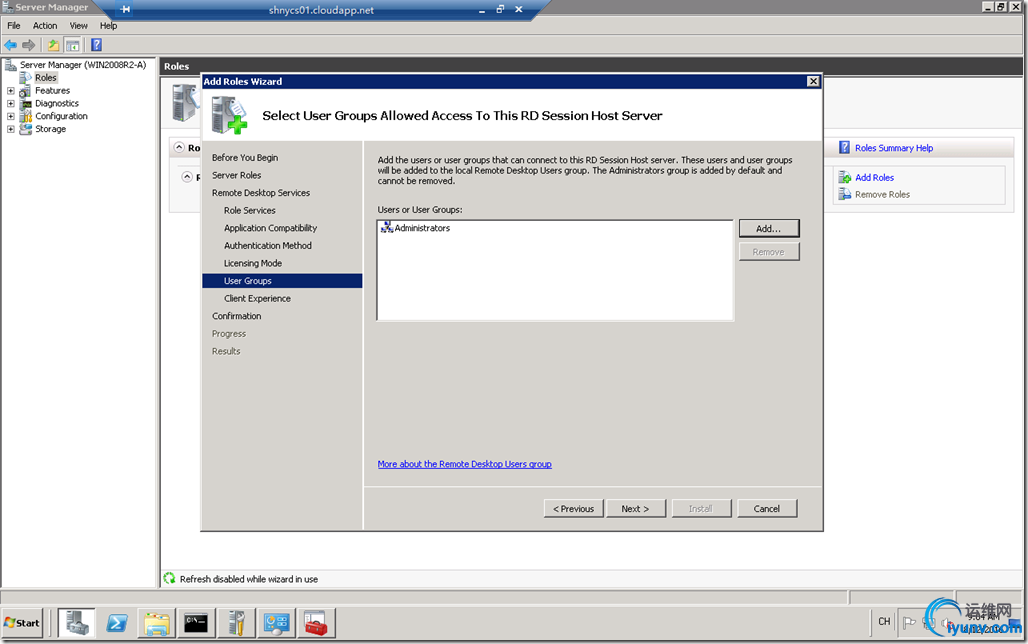Click the remote session pin icon

coord(125,9)
